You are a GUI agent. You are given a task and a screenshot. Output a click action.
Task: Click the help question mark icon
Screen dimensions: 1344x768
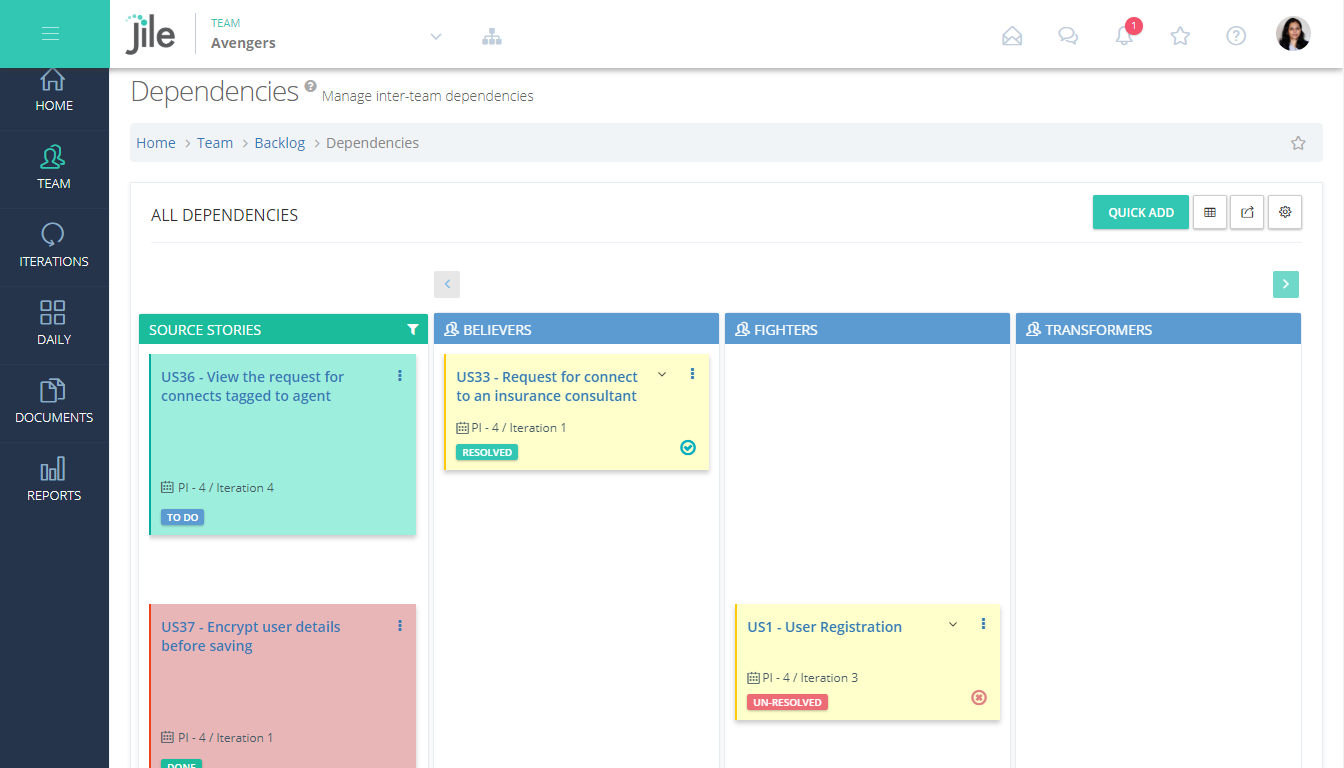[1236, 36]
